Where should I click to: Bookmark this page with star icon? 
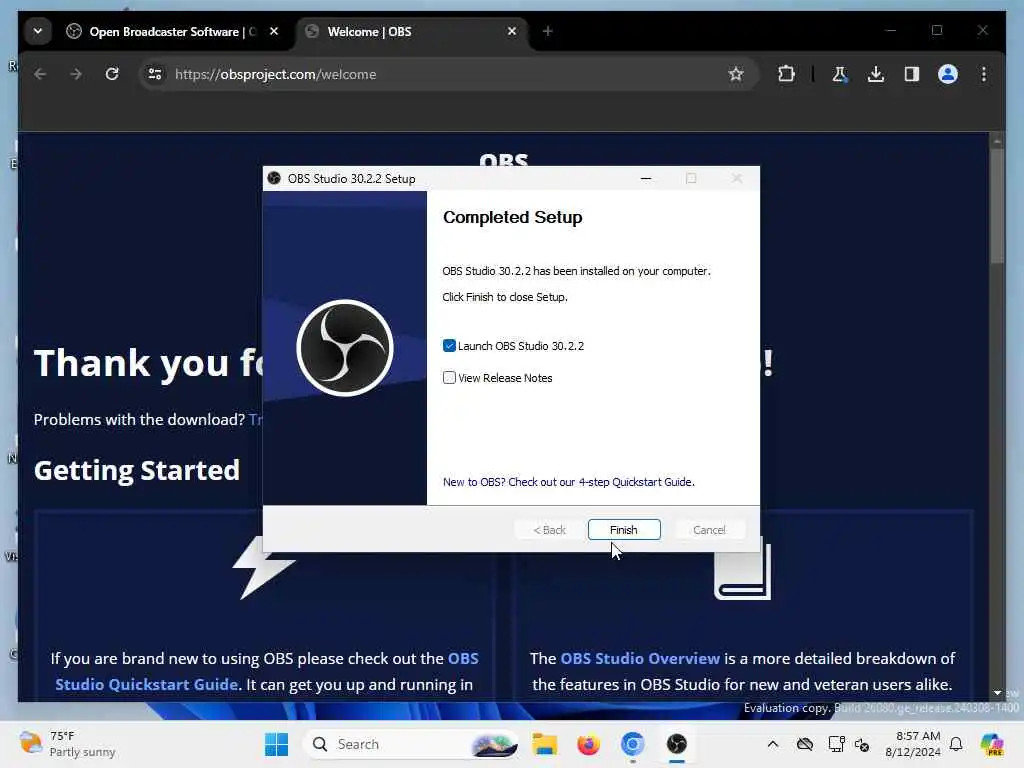[736, 74]
